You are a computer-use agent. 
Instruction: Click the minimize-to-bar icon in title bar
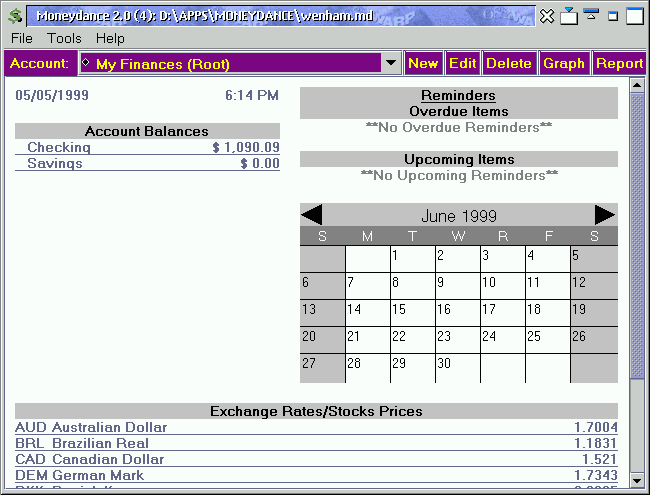[x=591, y=14]
